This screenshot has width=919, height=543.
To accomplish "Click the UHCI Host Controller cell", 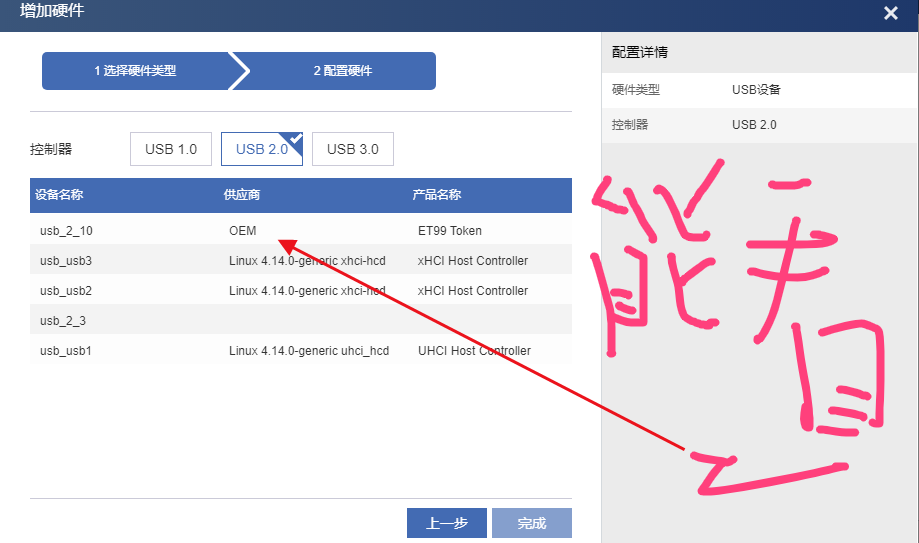I will point(474,350).
